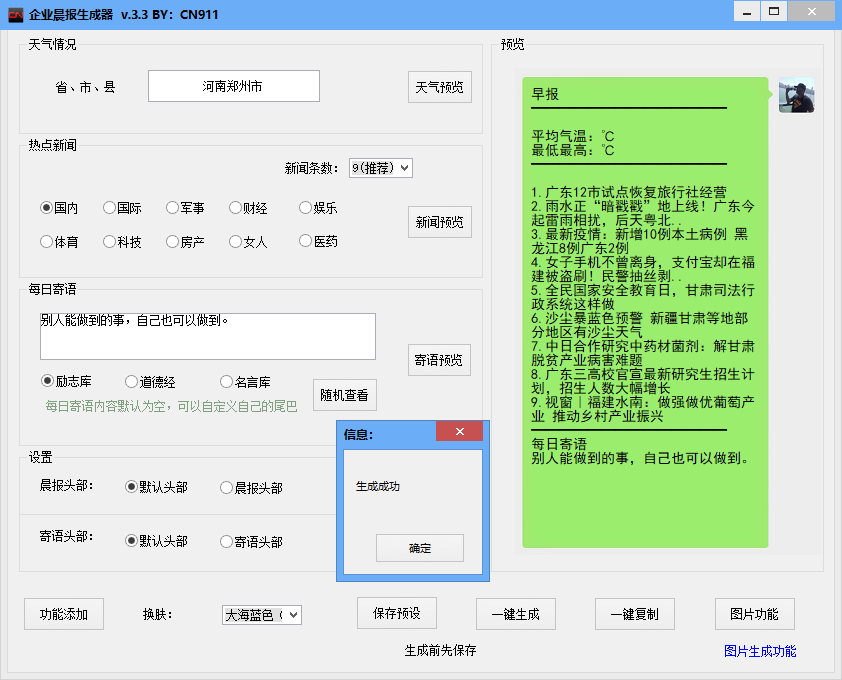Screen dimensions: 842x680
Task: Click the avatar thumbnail in the preview
Action: pyautogui.click(x=796, y=96)
